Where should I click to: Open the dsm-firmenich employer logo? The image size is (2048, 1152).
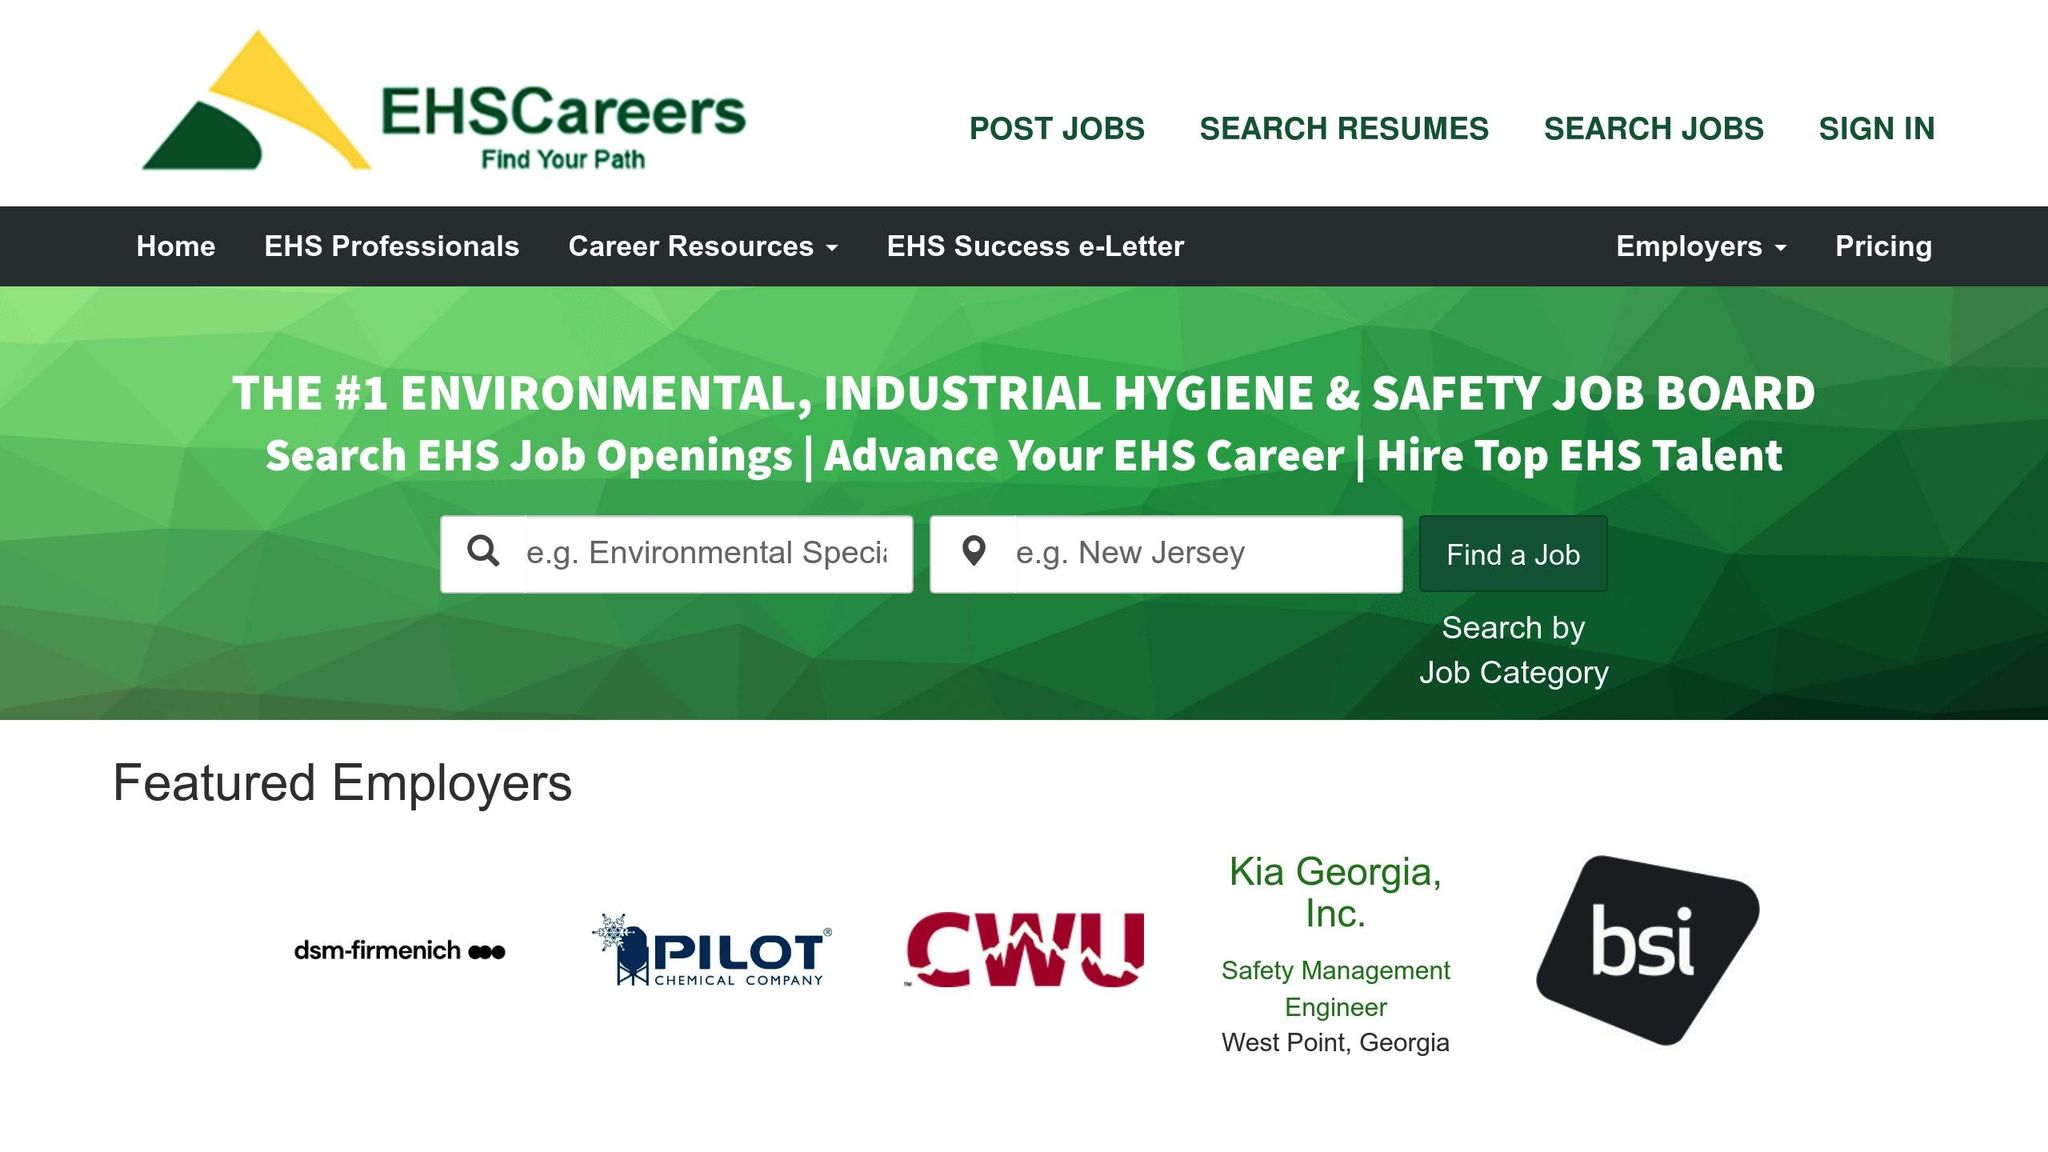coord(399,950)
